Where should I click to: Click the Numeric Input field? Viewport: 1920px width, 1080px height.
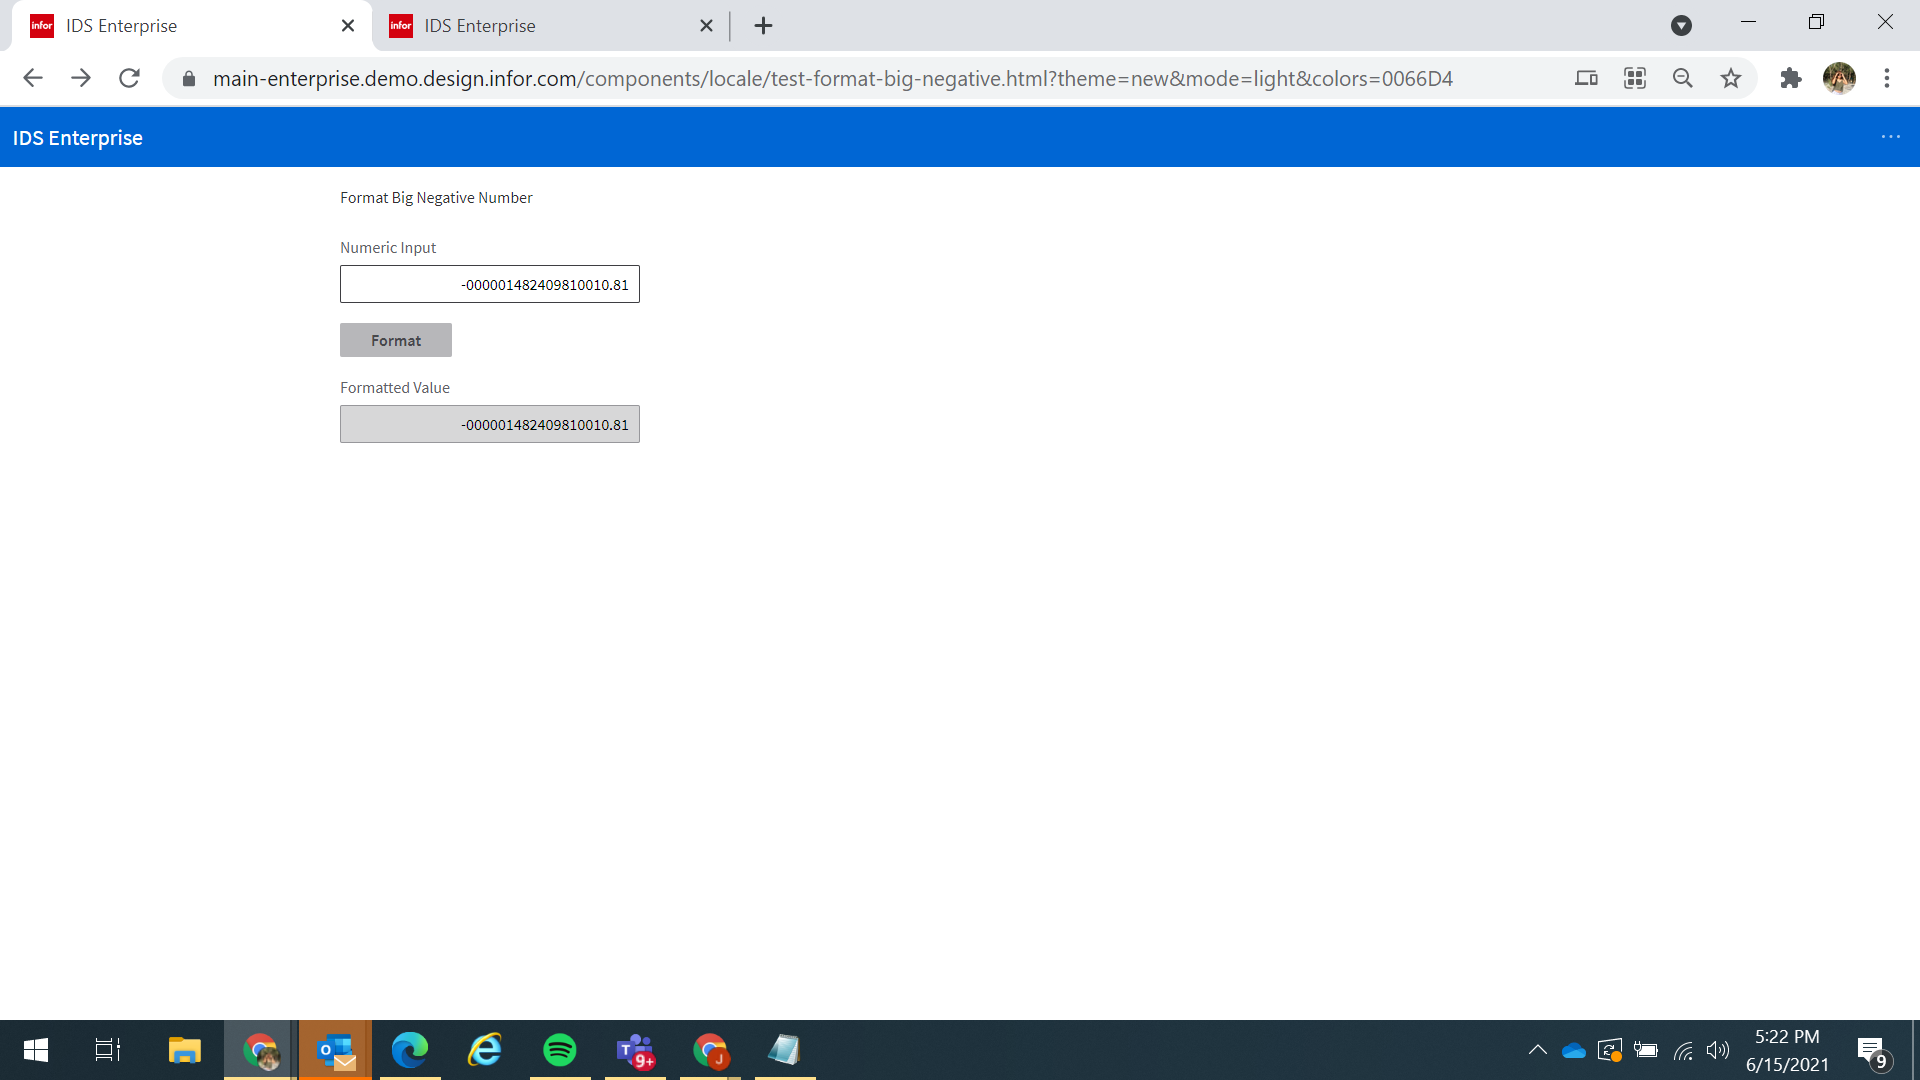[x=489, y=284]
